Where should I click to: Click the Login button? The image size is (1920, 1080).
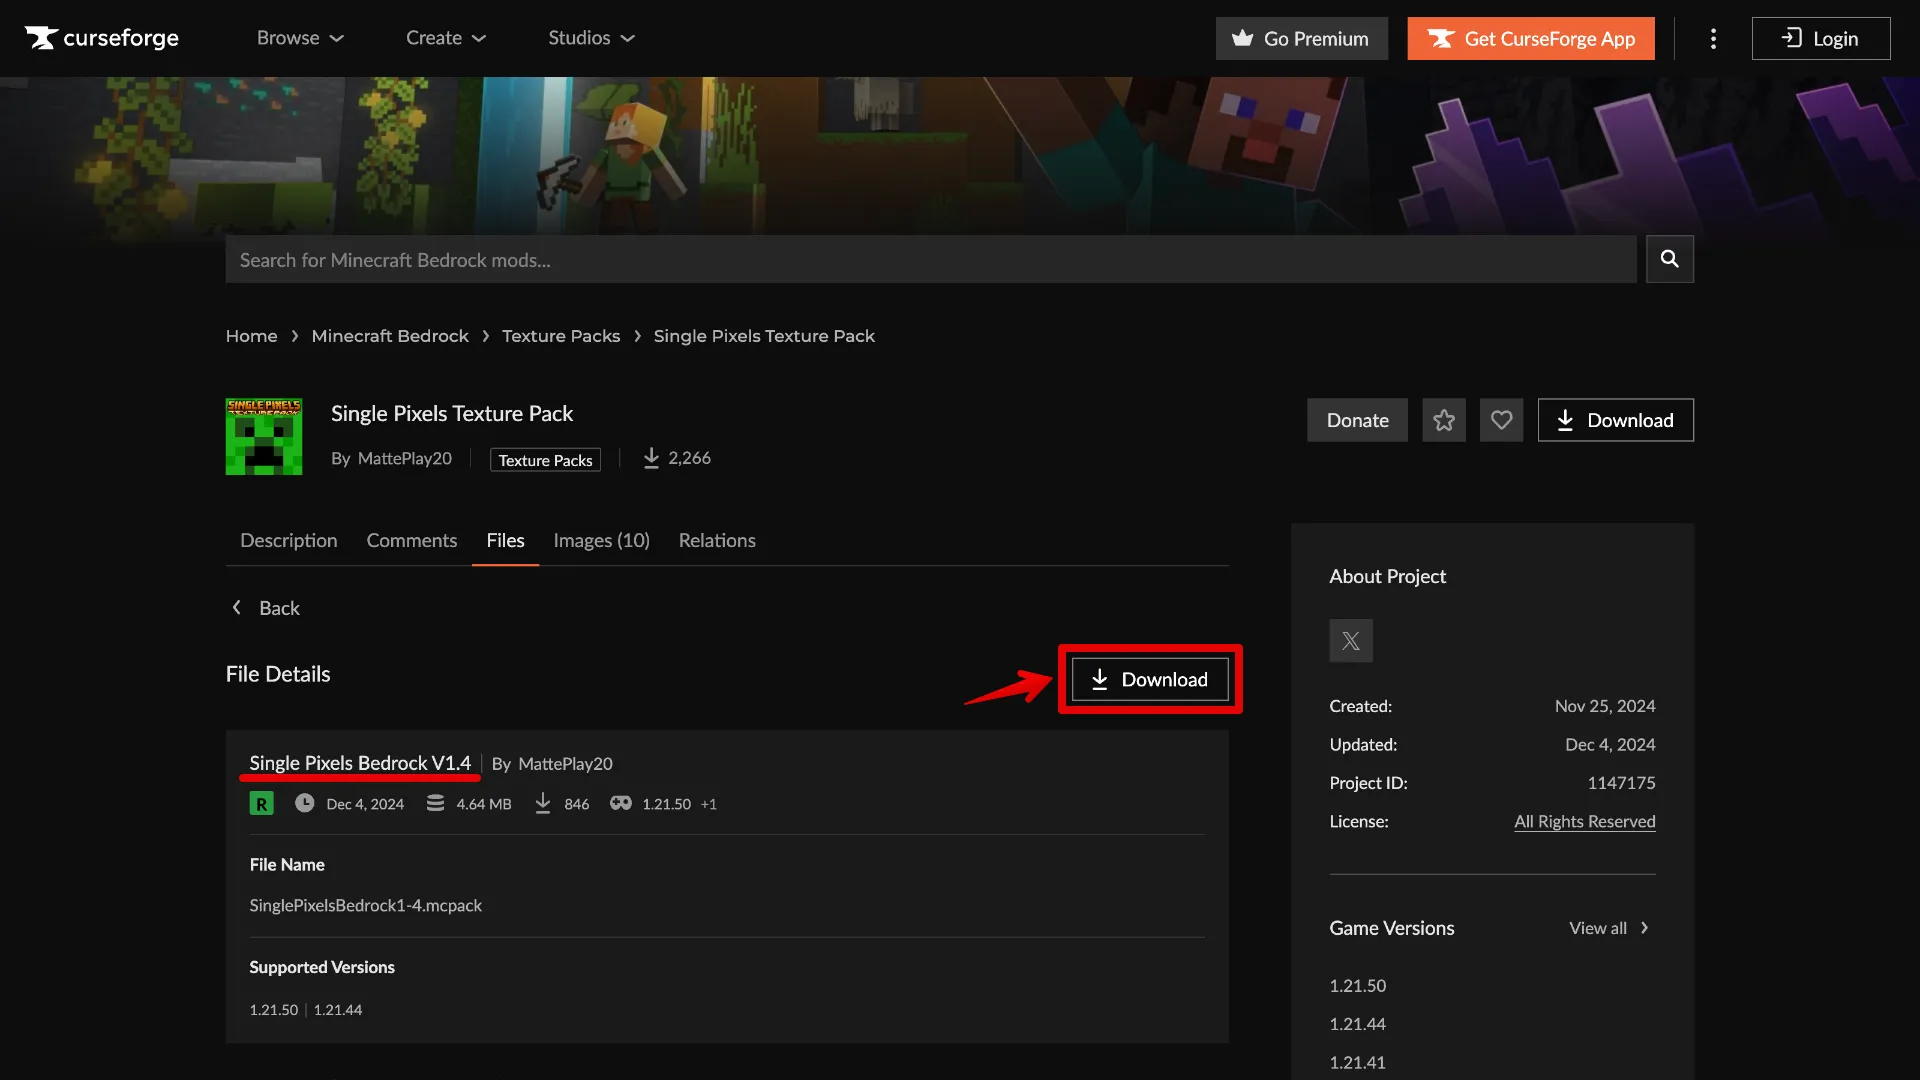1820,38
